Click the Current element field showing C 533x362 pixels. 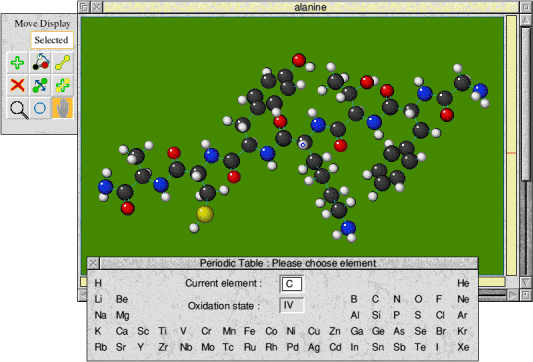tap(291, 284)
